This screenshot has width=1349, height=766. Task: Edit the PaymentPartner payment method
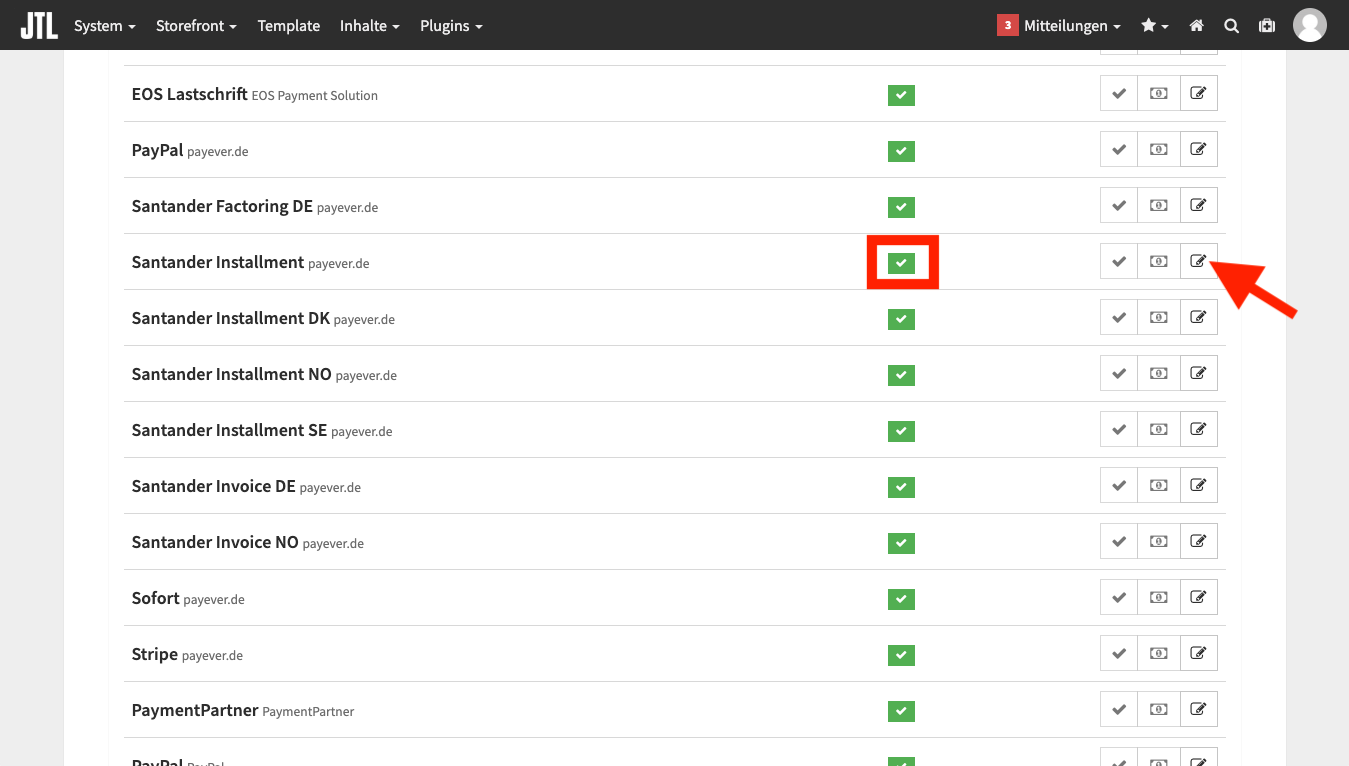[1198, 709]
